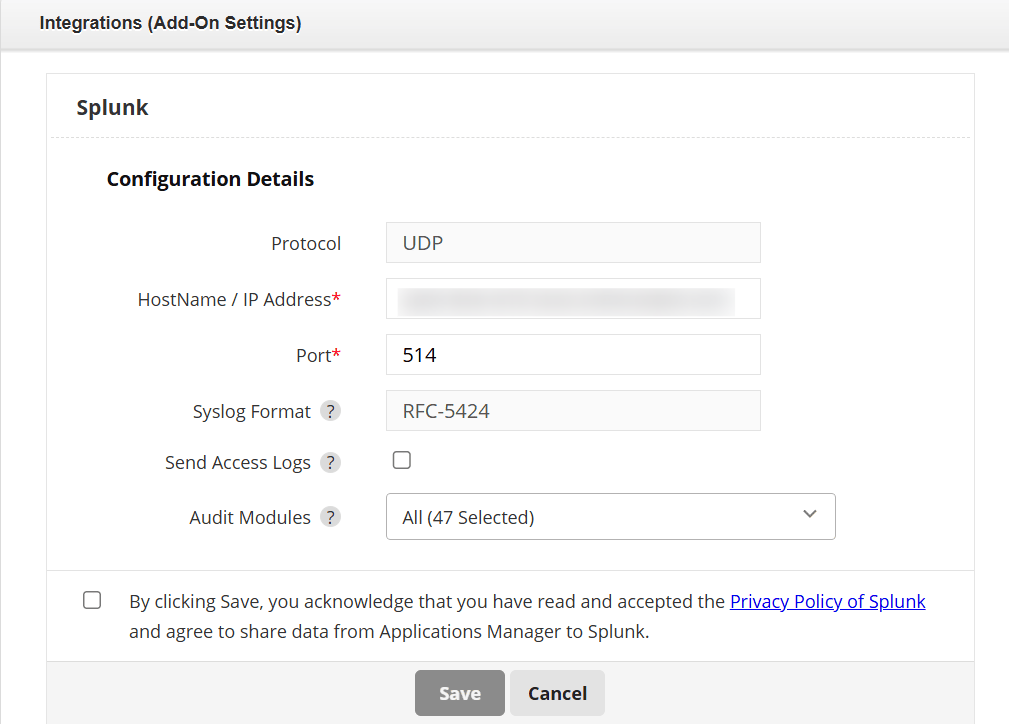
Task: Click the Protocol field showing UDP
Action: [x=572, y=242]
